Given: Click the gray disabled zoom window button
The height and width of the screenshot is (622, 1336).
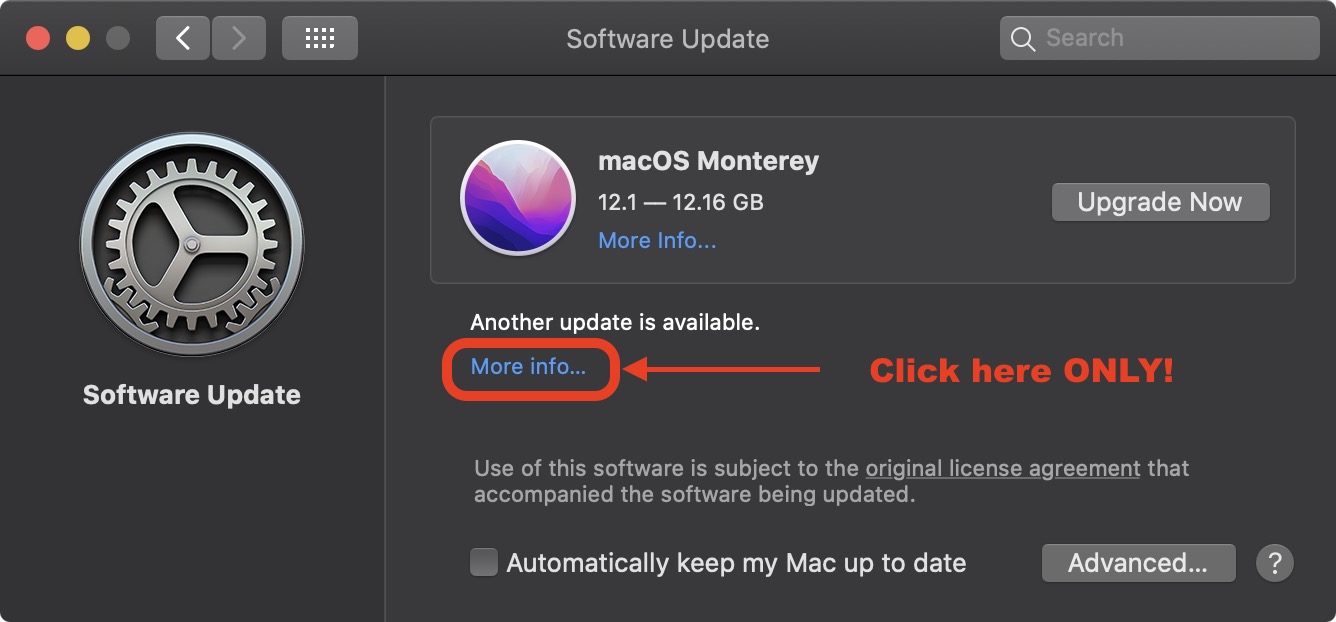Looking at the screenshot, I should [x=118, y=39].
